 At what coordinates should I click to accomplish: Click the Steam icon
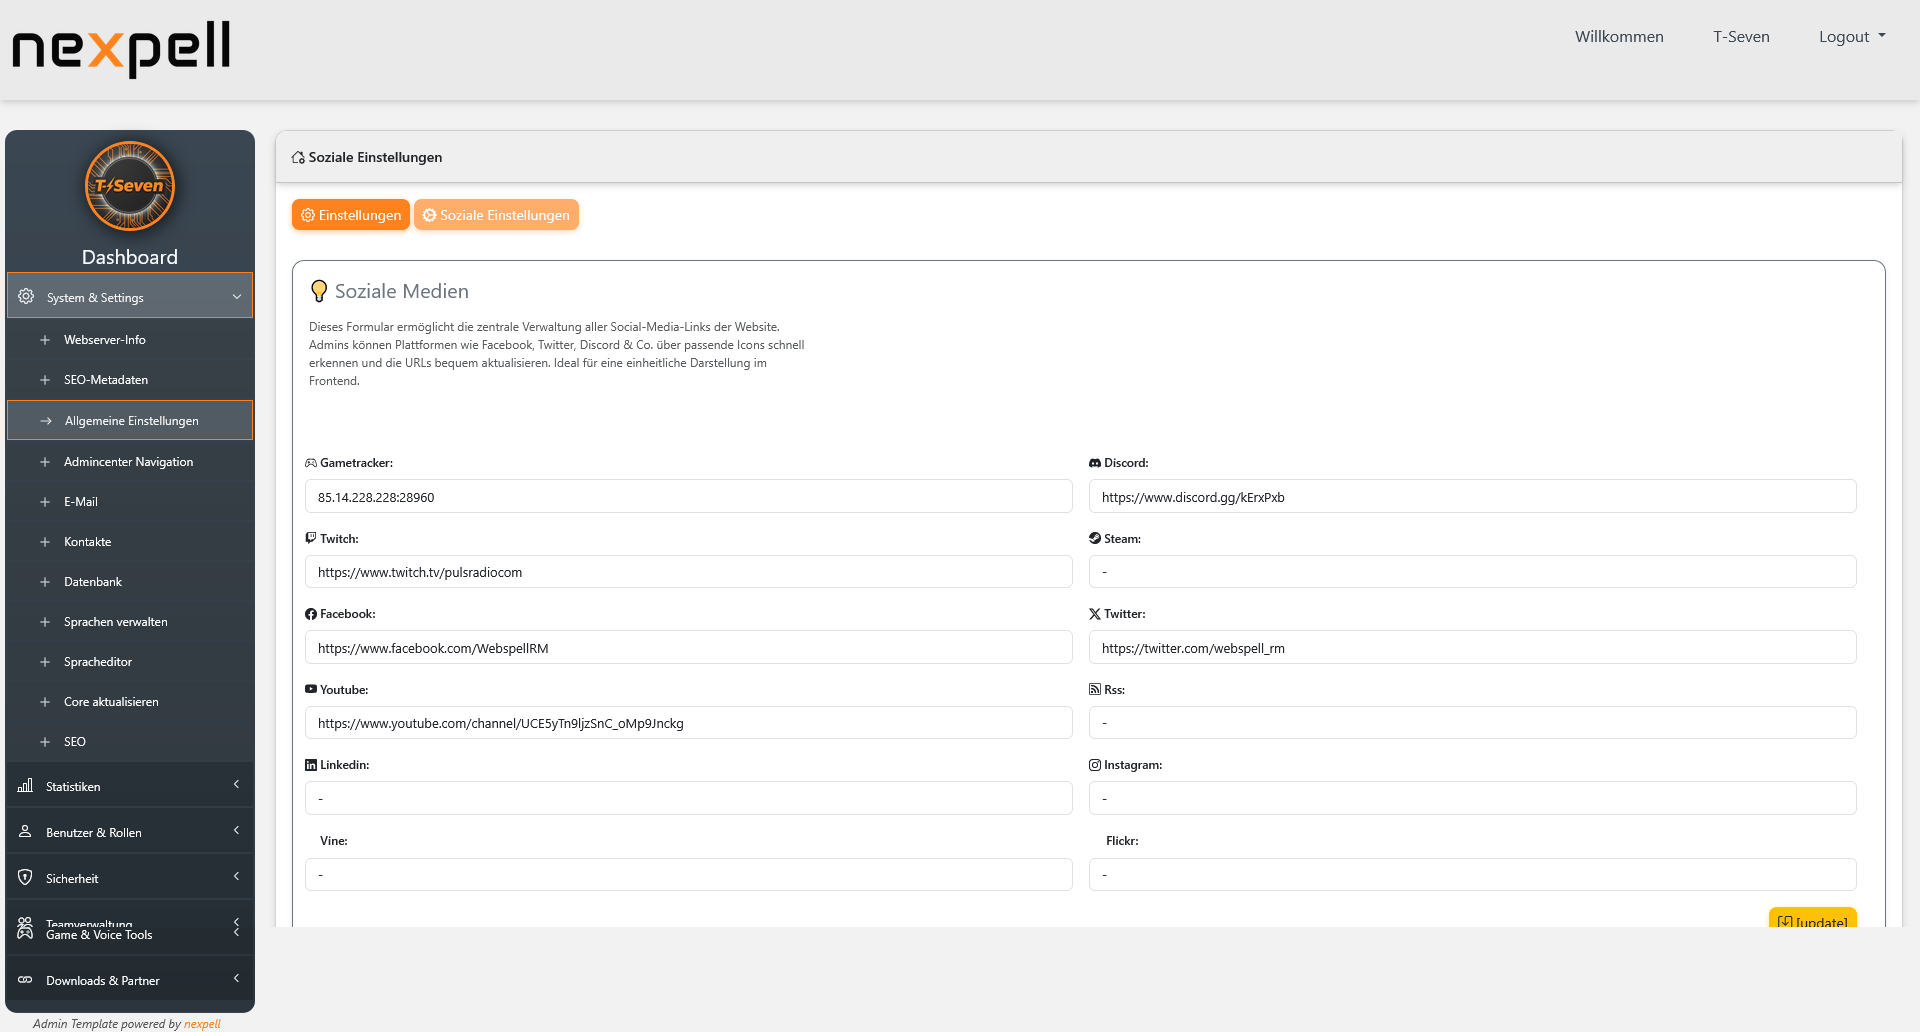click(1094, 538)
